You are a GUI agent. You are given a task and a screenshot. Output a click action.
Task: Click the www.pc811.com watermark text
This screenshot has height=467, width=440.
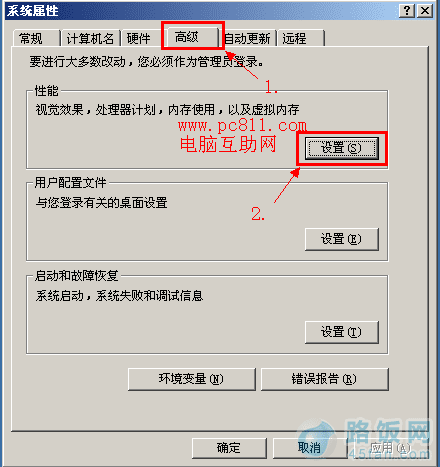click(x=242, y=126)
